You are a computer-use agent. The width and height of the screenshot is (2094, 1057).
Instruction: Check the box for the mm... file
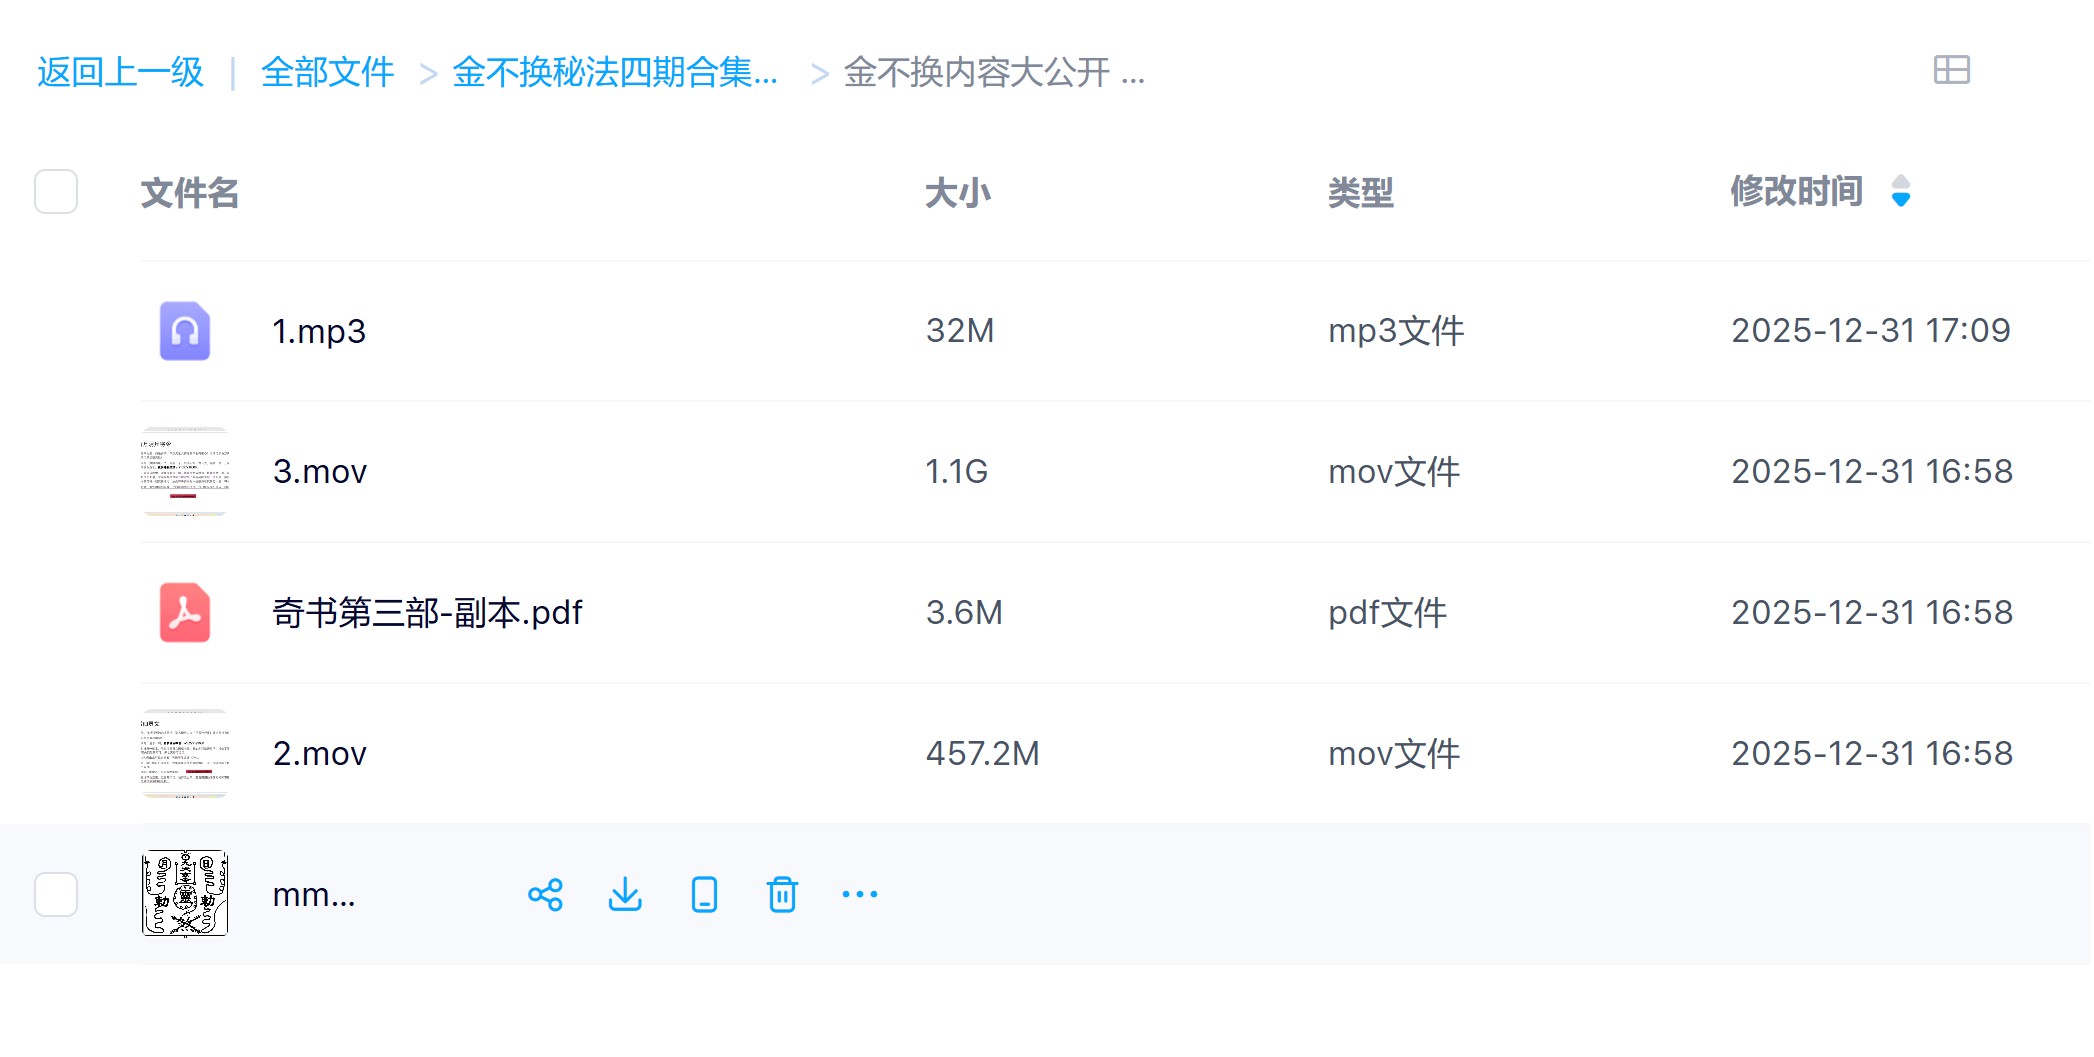click(x=56, y=894)
